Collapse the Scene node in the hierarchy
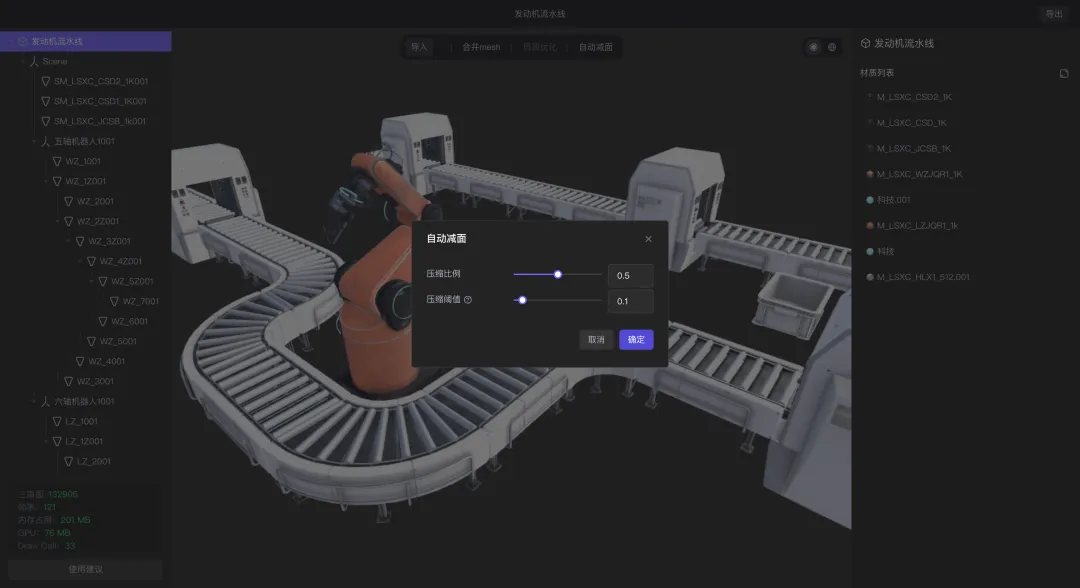 pyautogui.click(x=23, y=61)
